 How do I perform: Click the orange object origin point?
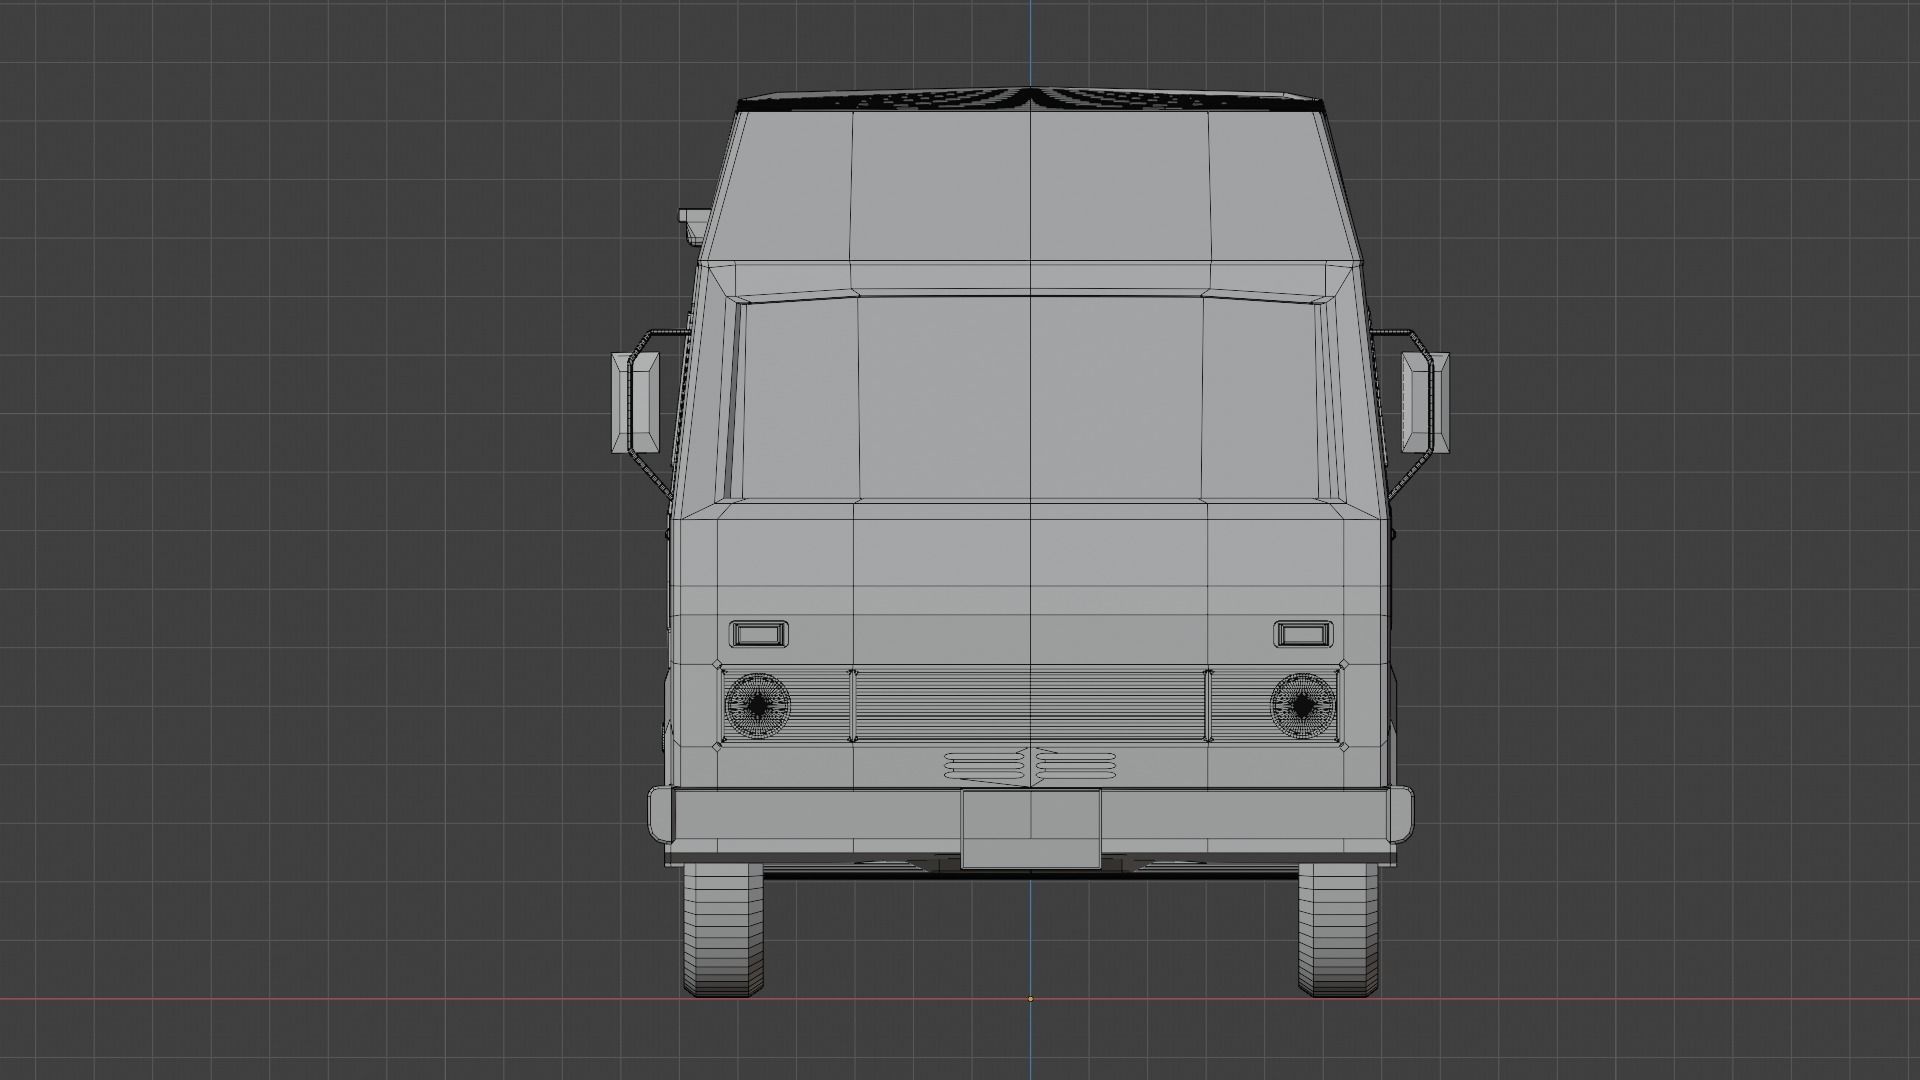tap(1031, 999)
